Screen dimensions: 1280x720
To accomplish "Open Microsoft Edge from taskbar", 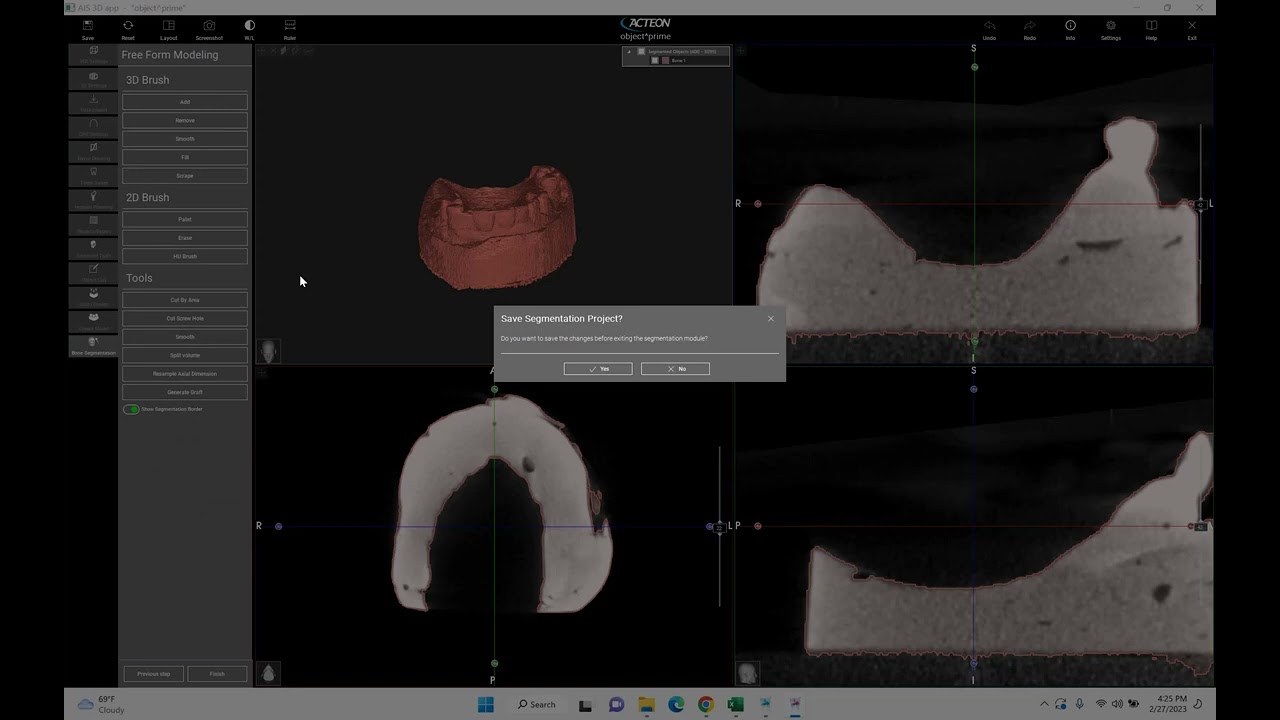I will tap(676, 704).
